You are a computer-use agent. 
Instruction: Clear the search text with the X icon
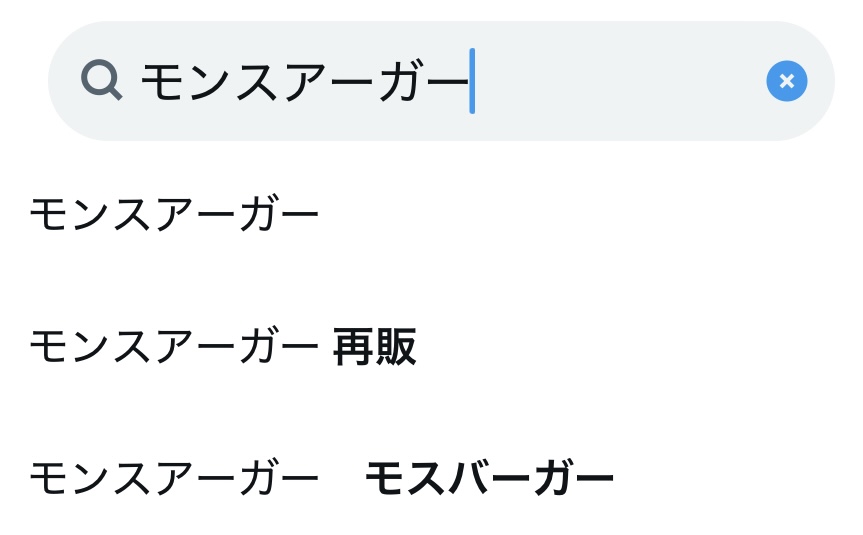click(x=786, y=81)
